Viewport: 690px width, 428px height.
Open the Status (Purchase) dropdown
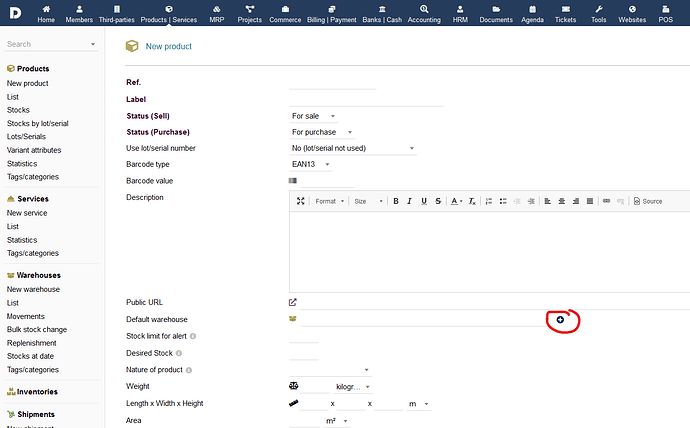click(322, 132)
